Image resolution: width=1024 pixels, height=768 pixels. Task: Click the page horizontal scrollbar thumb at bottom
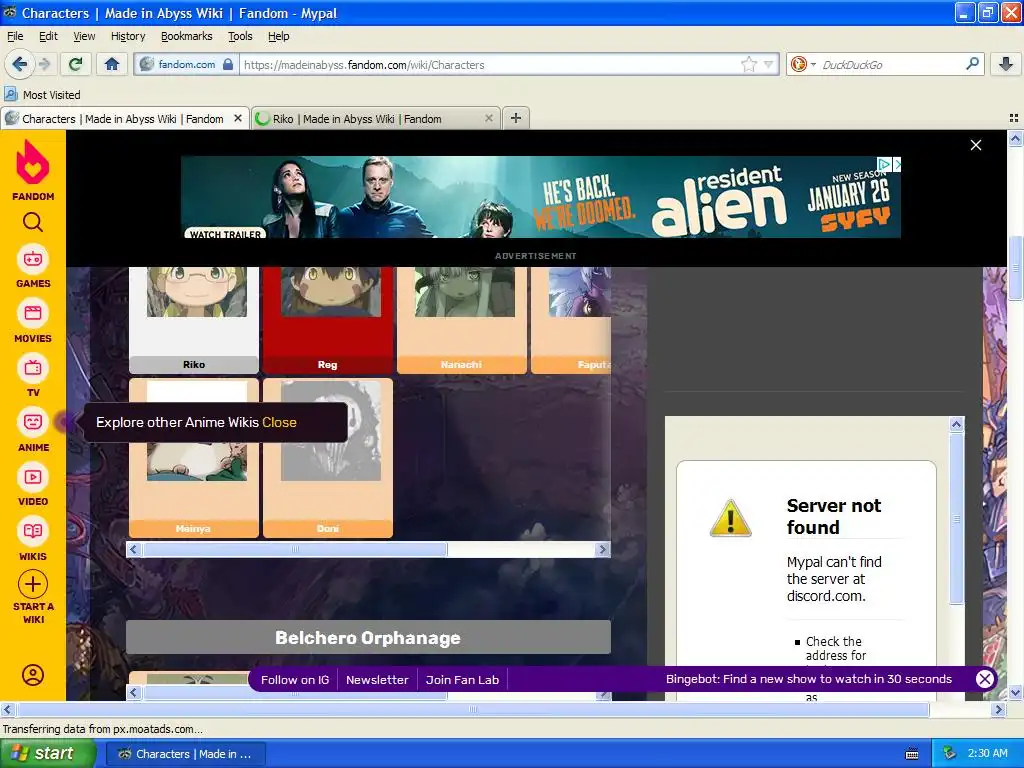[473, 709]
